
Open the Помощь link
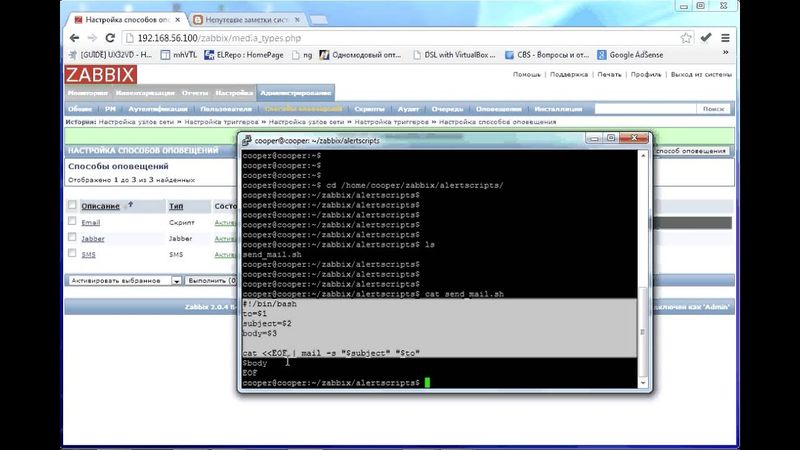point(527,74)
